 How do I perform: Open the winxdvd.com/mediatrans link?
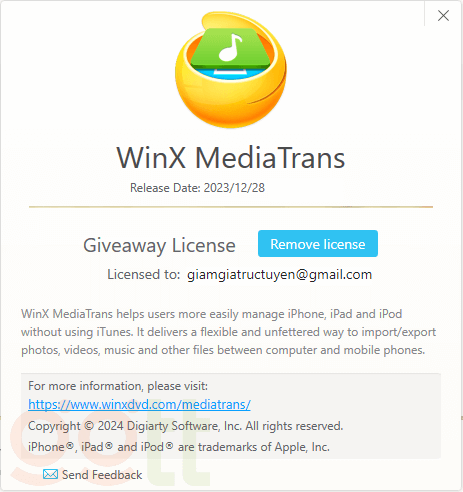[x=139, y=404]
